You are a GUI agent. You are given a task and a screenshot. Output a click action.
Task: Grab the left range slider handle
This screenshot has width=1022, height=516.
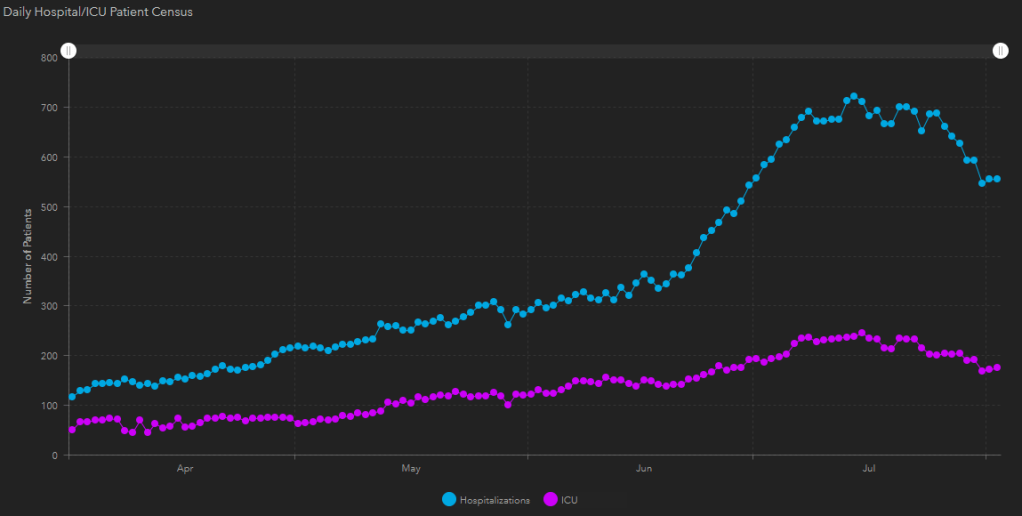(x=68, y=51)
